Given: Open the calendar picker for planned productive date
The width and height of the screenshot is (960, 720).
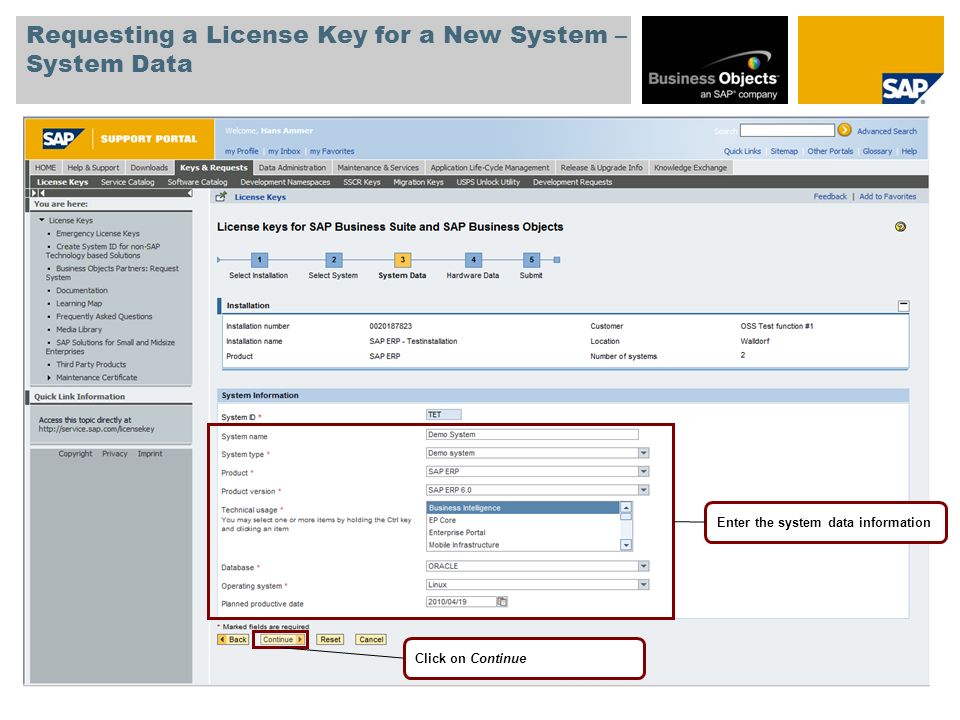Looking at the screenshot, I should point(501,602).
